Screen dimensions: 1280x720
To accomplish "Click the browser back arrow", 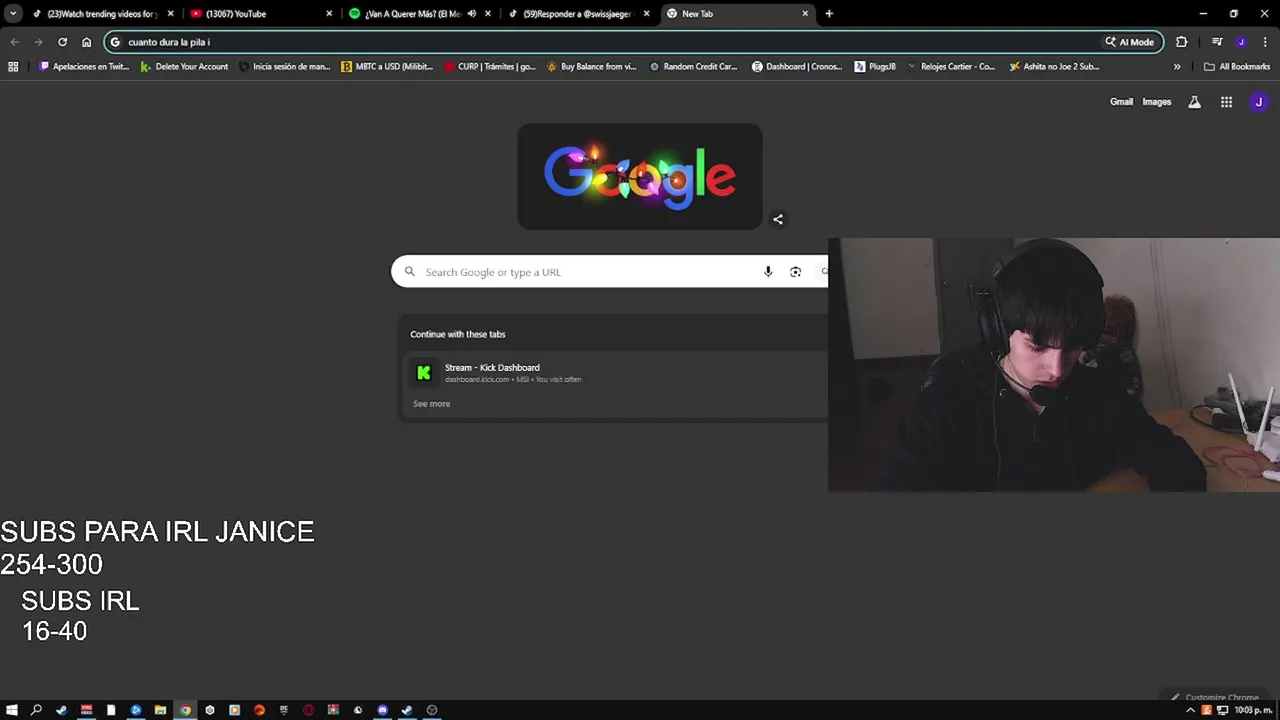I will pos(14,42).
